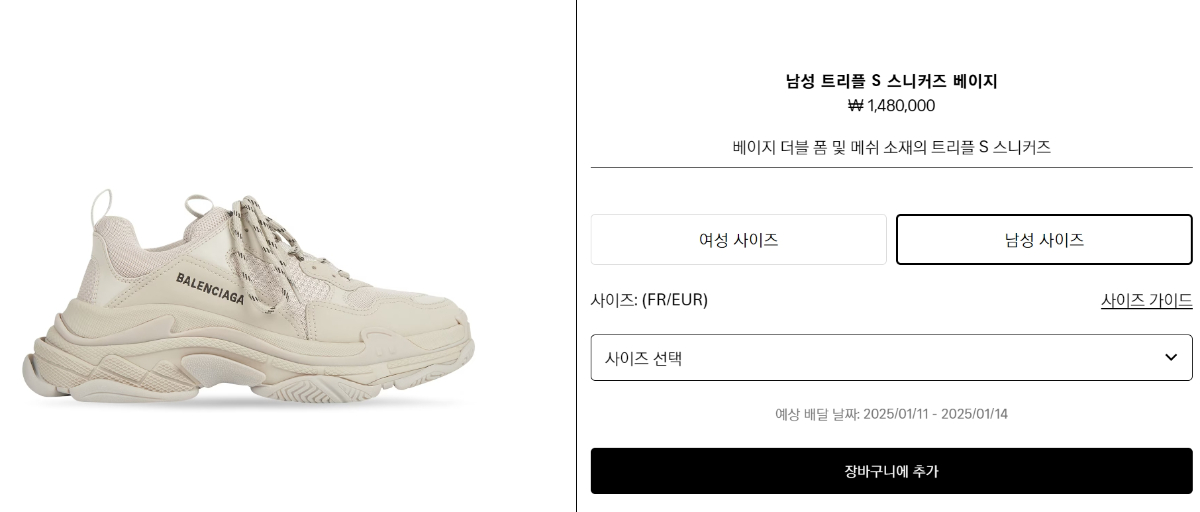Click the 예상 배달 날짜 delivery estimate text

(x=891, y=414)
